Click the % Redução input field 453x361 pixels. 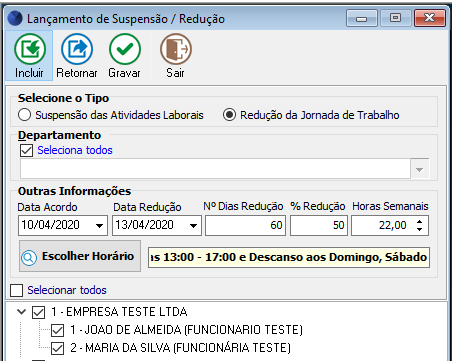[x=319, y=226]
